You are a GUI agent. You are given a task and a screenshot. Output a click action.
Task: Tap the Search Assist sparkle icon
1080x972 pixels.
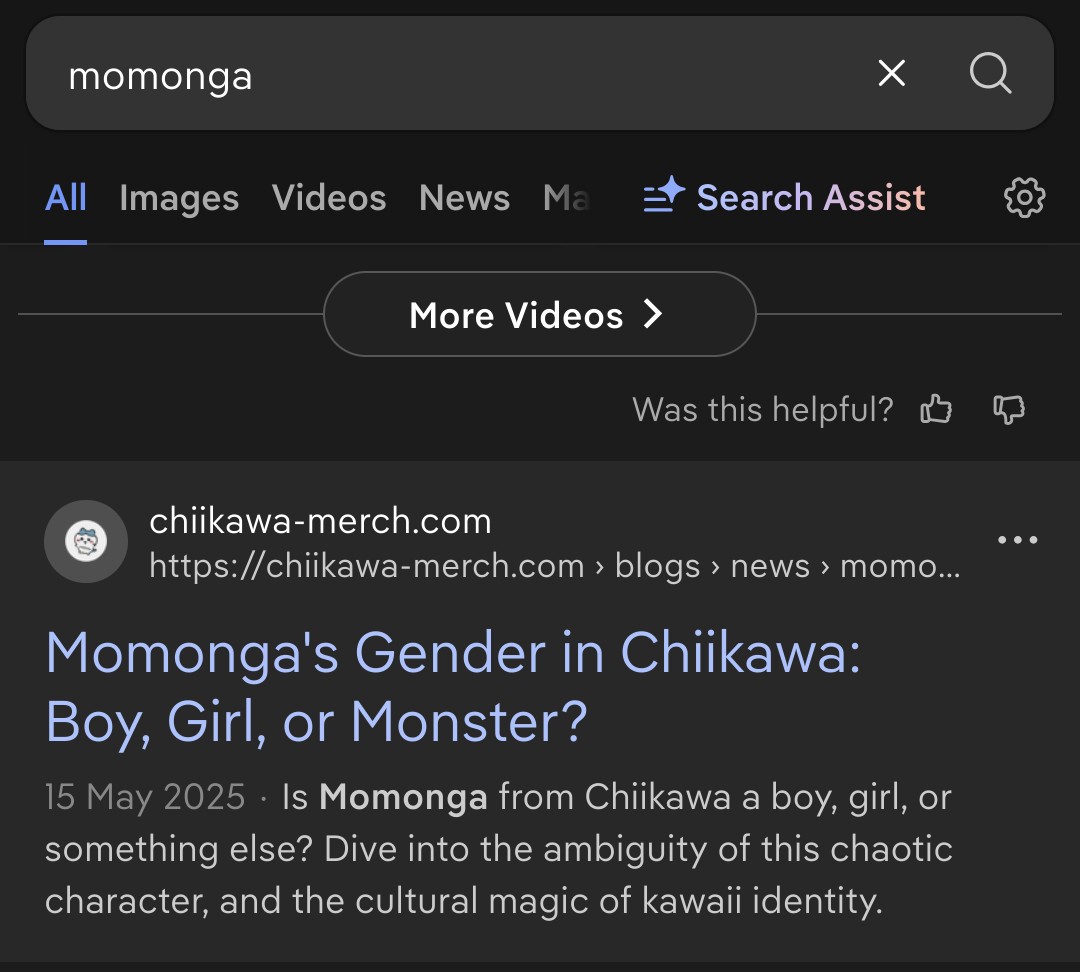tap(663, 196)
